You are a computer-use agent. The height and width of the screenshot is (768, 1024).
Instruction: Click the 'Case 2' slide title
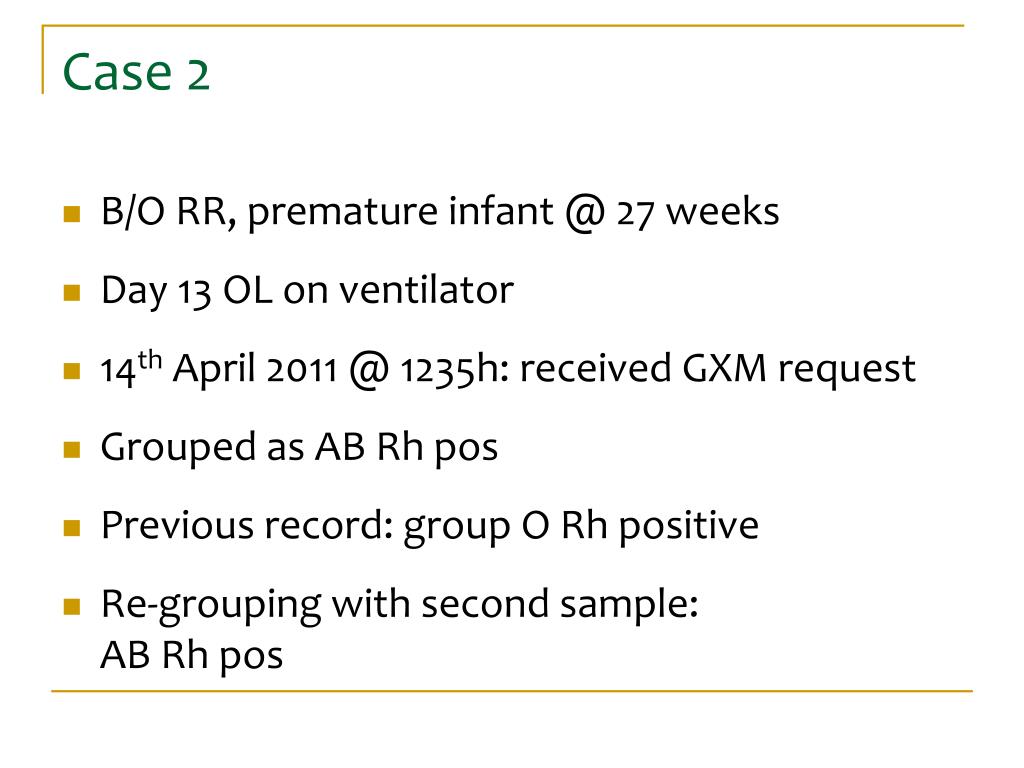tap(136, 72)
